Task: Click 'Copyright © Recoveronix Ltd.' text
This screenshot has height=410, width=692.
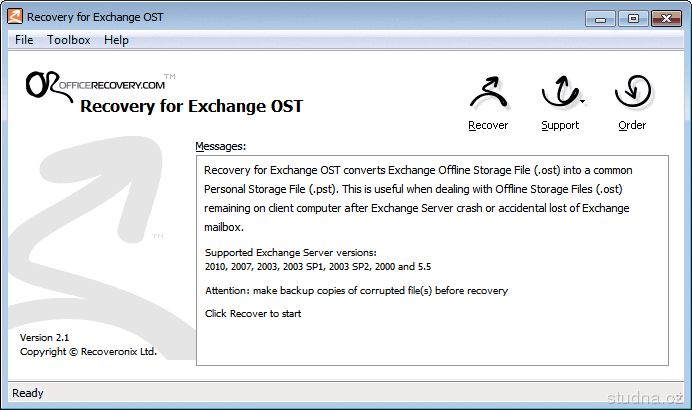Action: tap(88, 352)
